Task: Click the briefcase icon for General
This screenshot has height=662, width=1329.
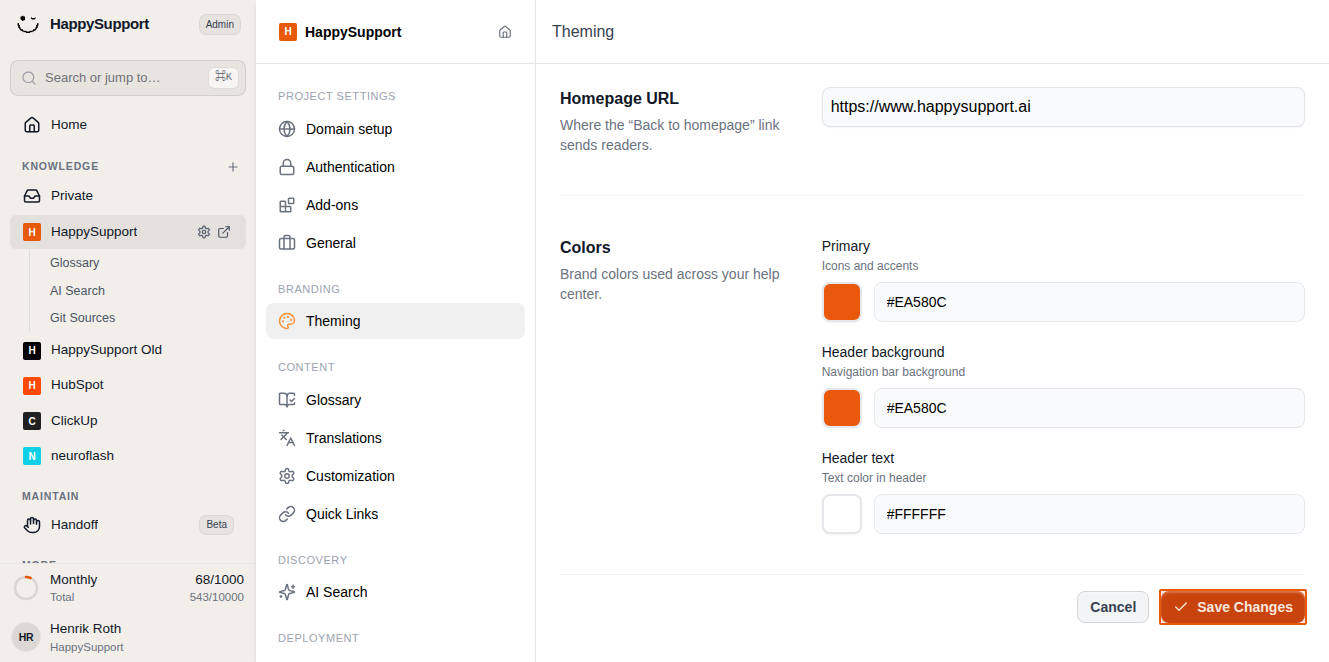Action: pos(287,243)
